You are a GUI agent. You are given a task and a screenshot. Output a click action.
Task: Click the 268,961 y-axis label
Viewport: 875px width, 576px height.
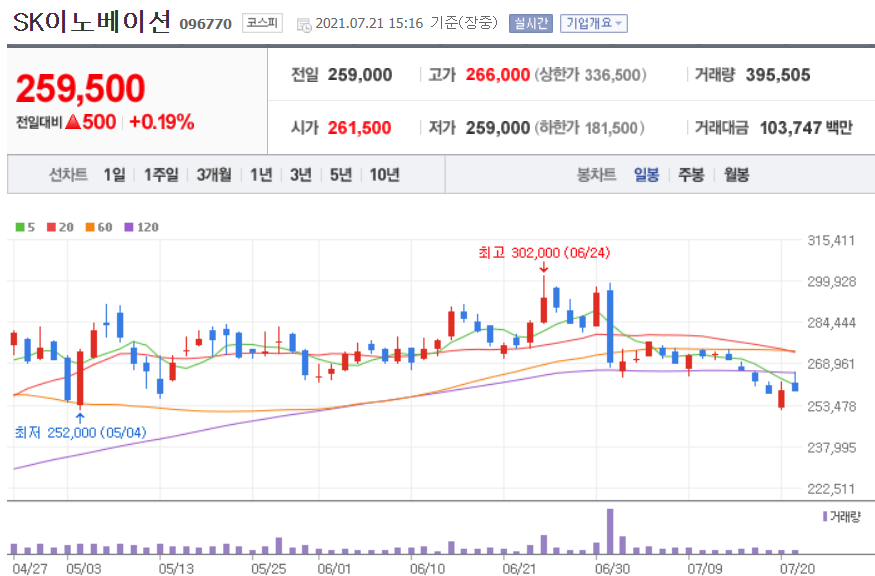click(x=831, y=364)
